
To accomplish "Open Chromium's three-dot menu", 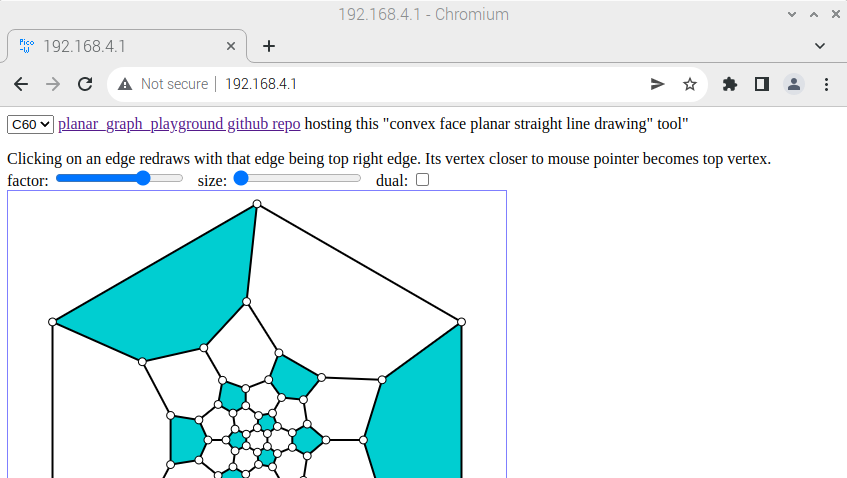I will click(x=826, y=84).
